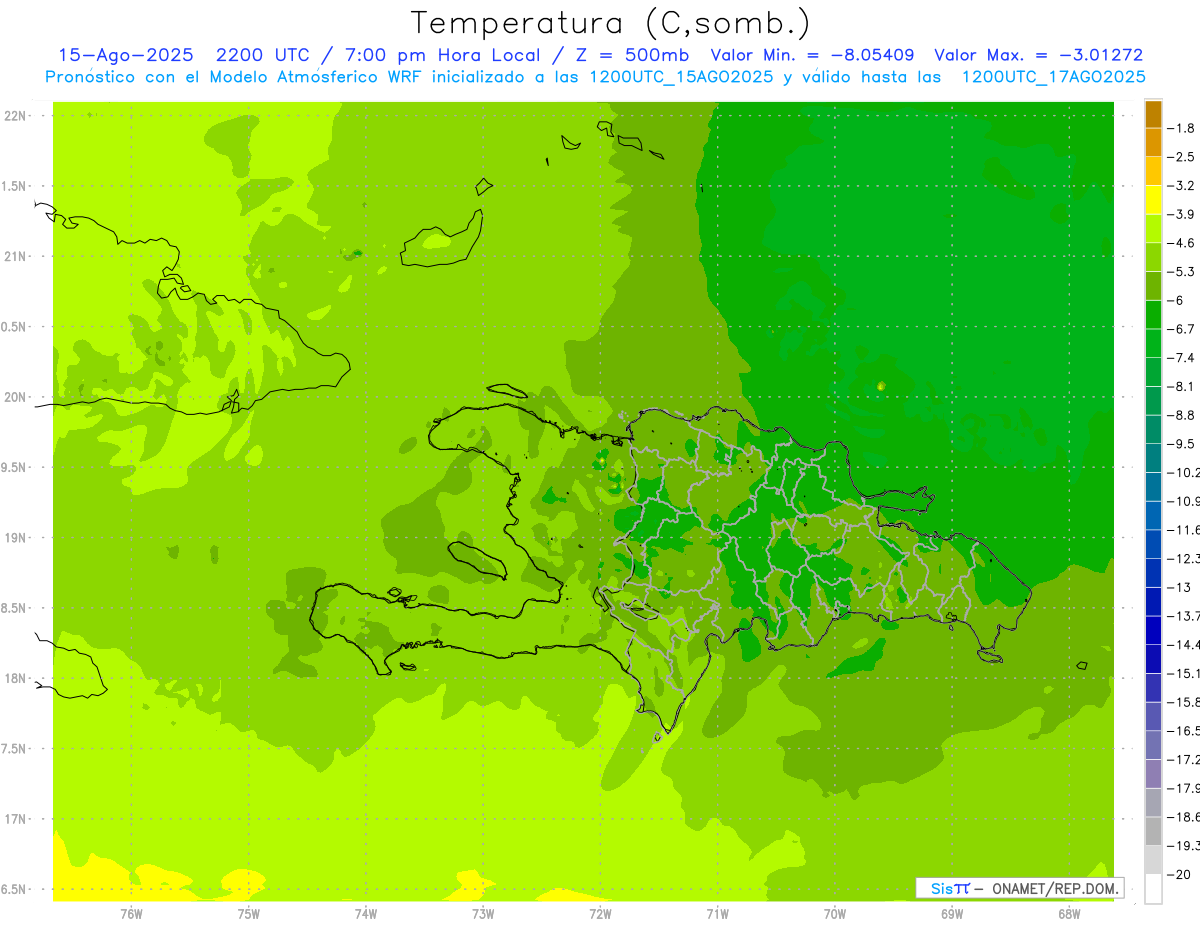Click the white swatch below the -20 label
Image resolution: width=1200 pixels, height=927 pixels.
(x=1153, y=889)
